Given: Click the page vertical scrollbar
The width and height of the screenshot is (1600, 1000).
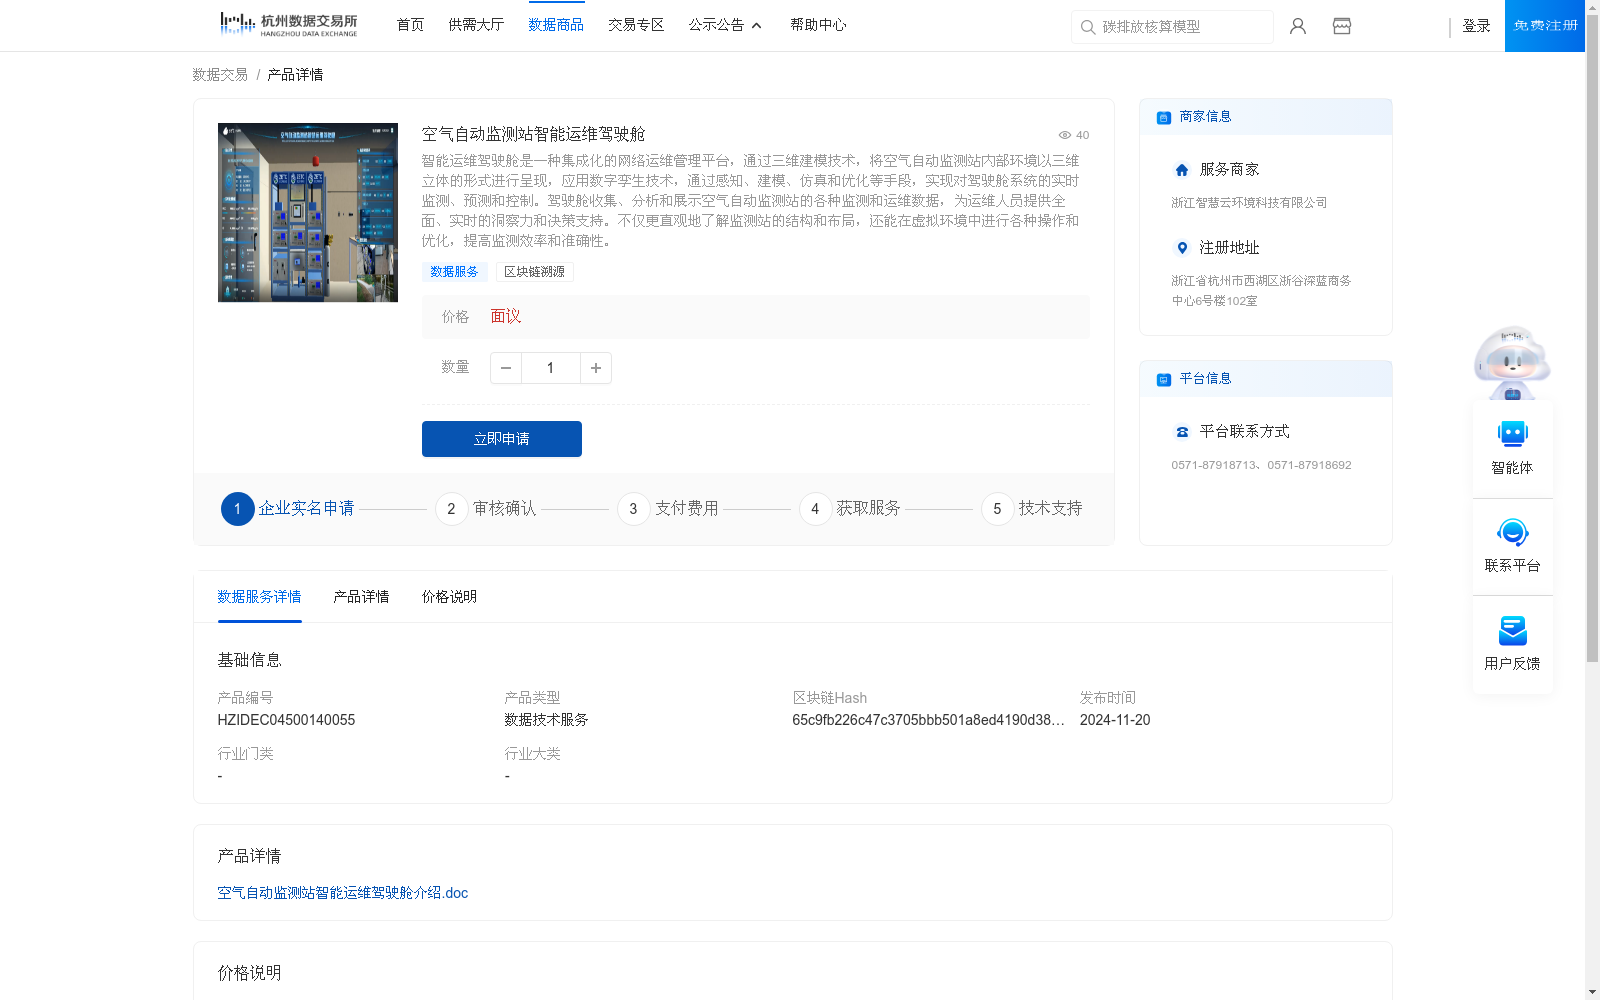Looking at the screenshot, I should [x=1592, y=340].
